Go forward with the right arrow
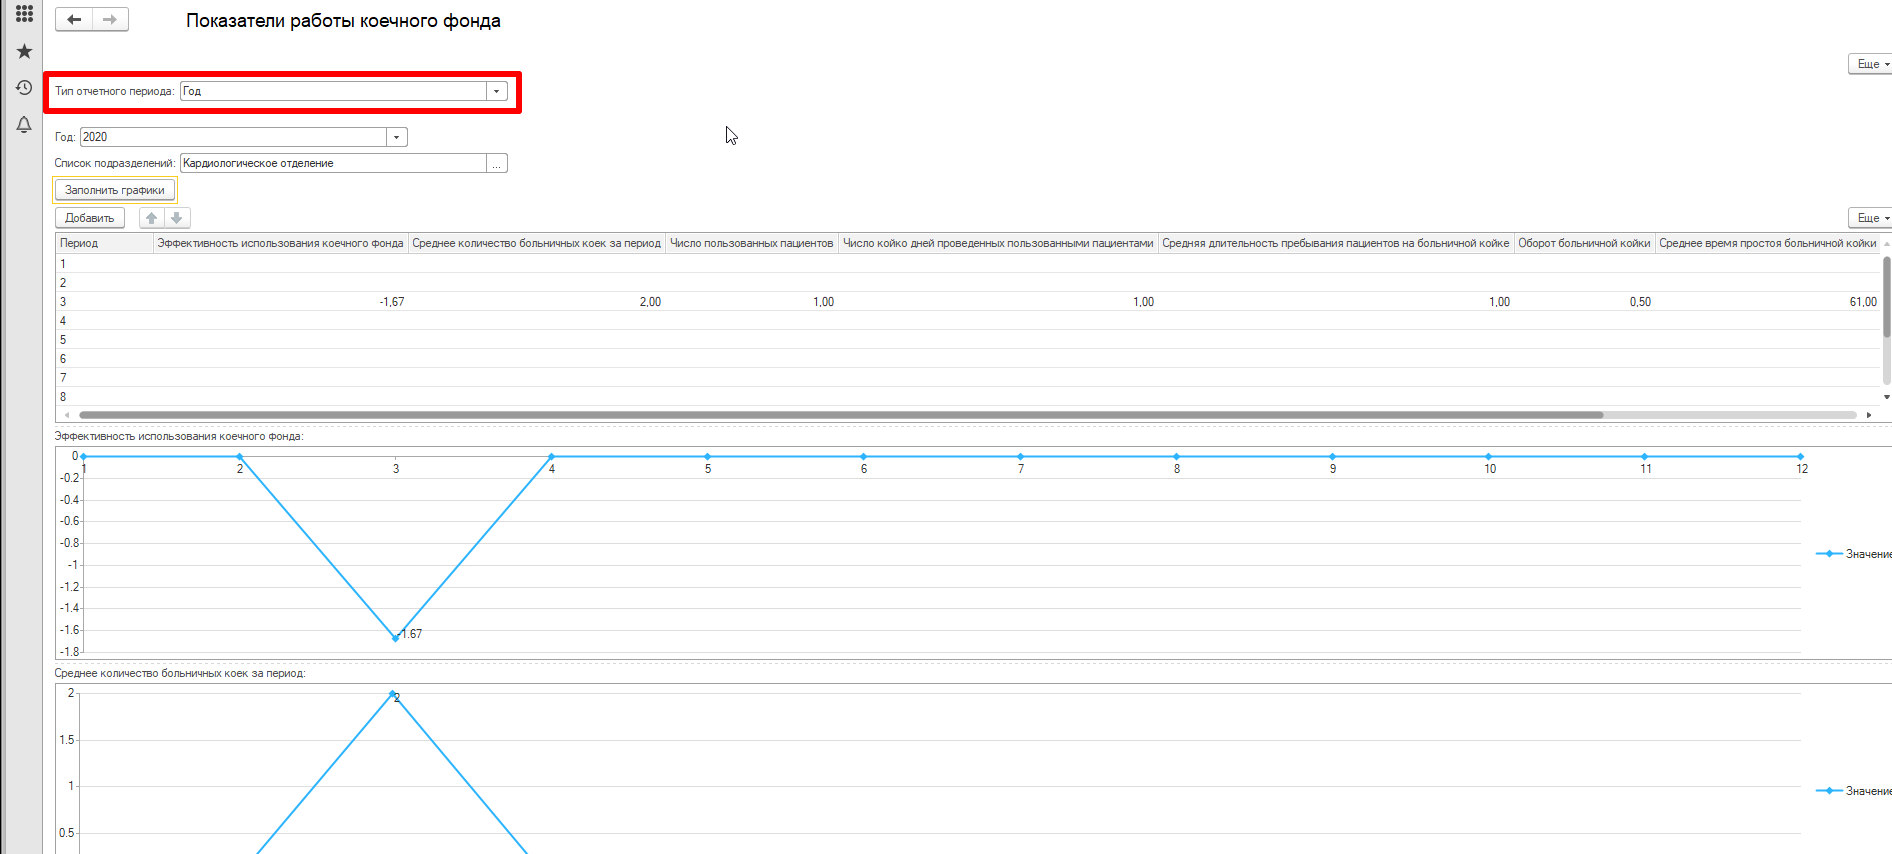The image size is (1892, 854). (110, 20)
